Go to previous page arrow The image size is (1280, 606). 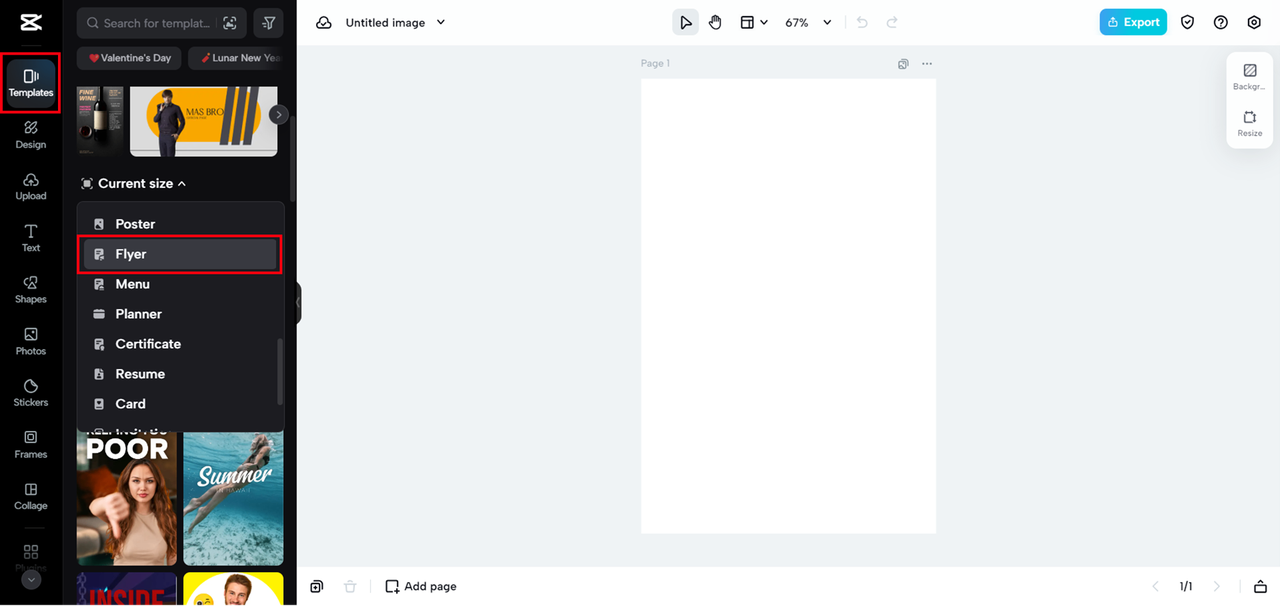coord(1156,586)
